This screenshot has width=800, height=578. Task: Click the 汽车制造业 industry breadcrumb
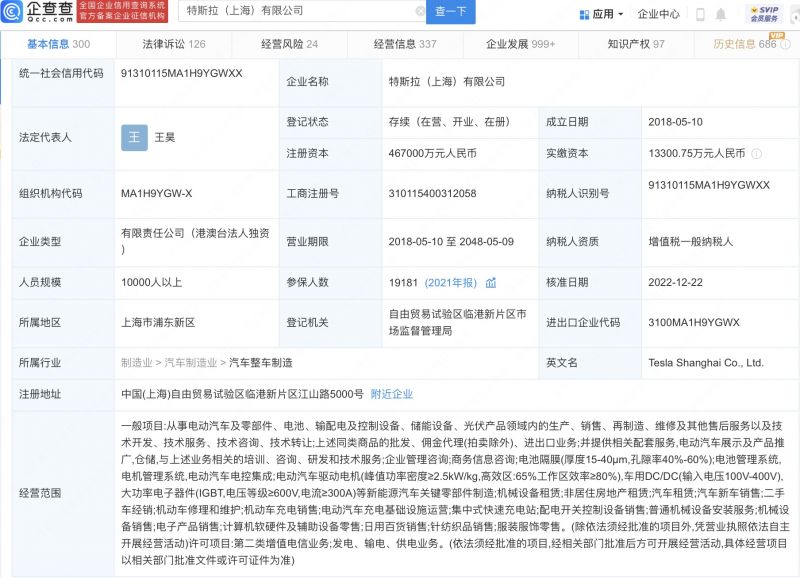pos(191,363)
